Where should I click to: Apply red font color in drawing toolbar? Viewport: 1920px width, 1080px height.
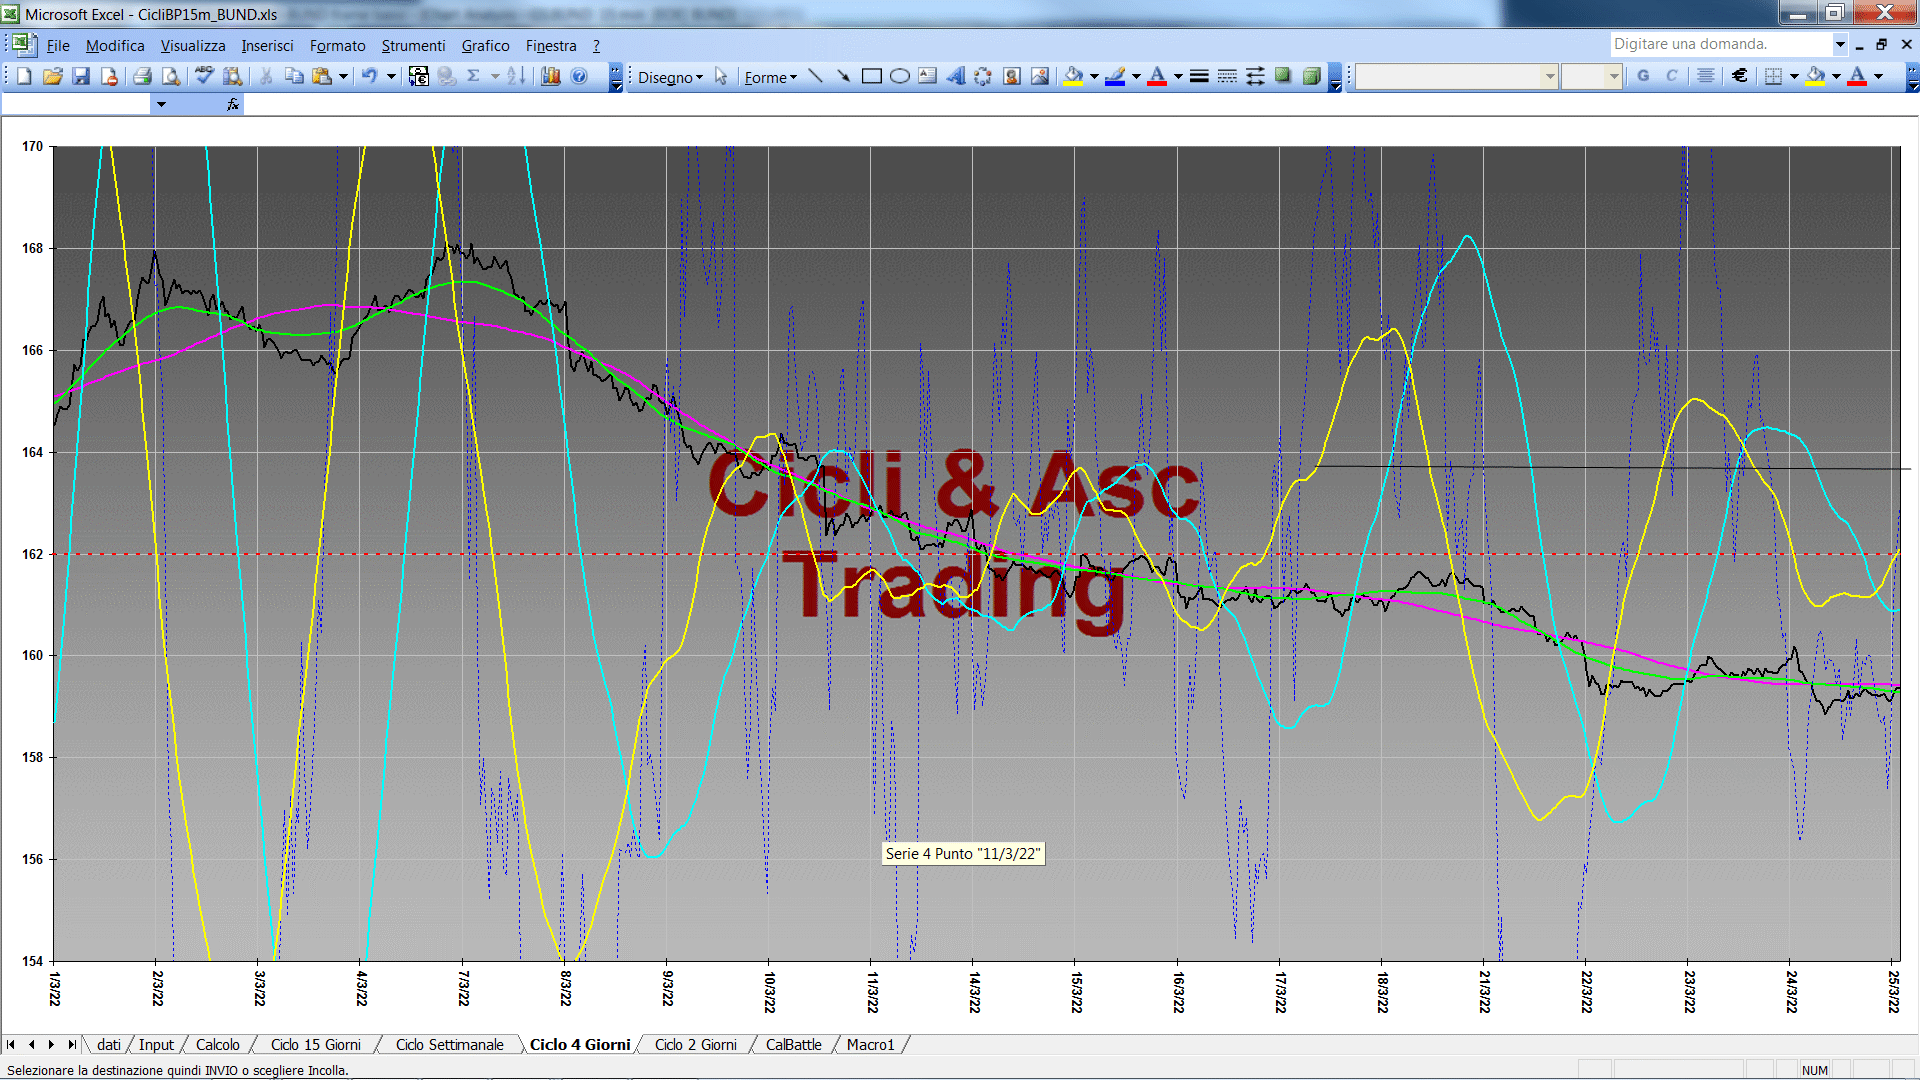[x=1157, y=77]
